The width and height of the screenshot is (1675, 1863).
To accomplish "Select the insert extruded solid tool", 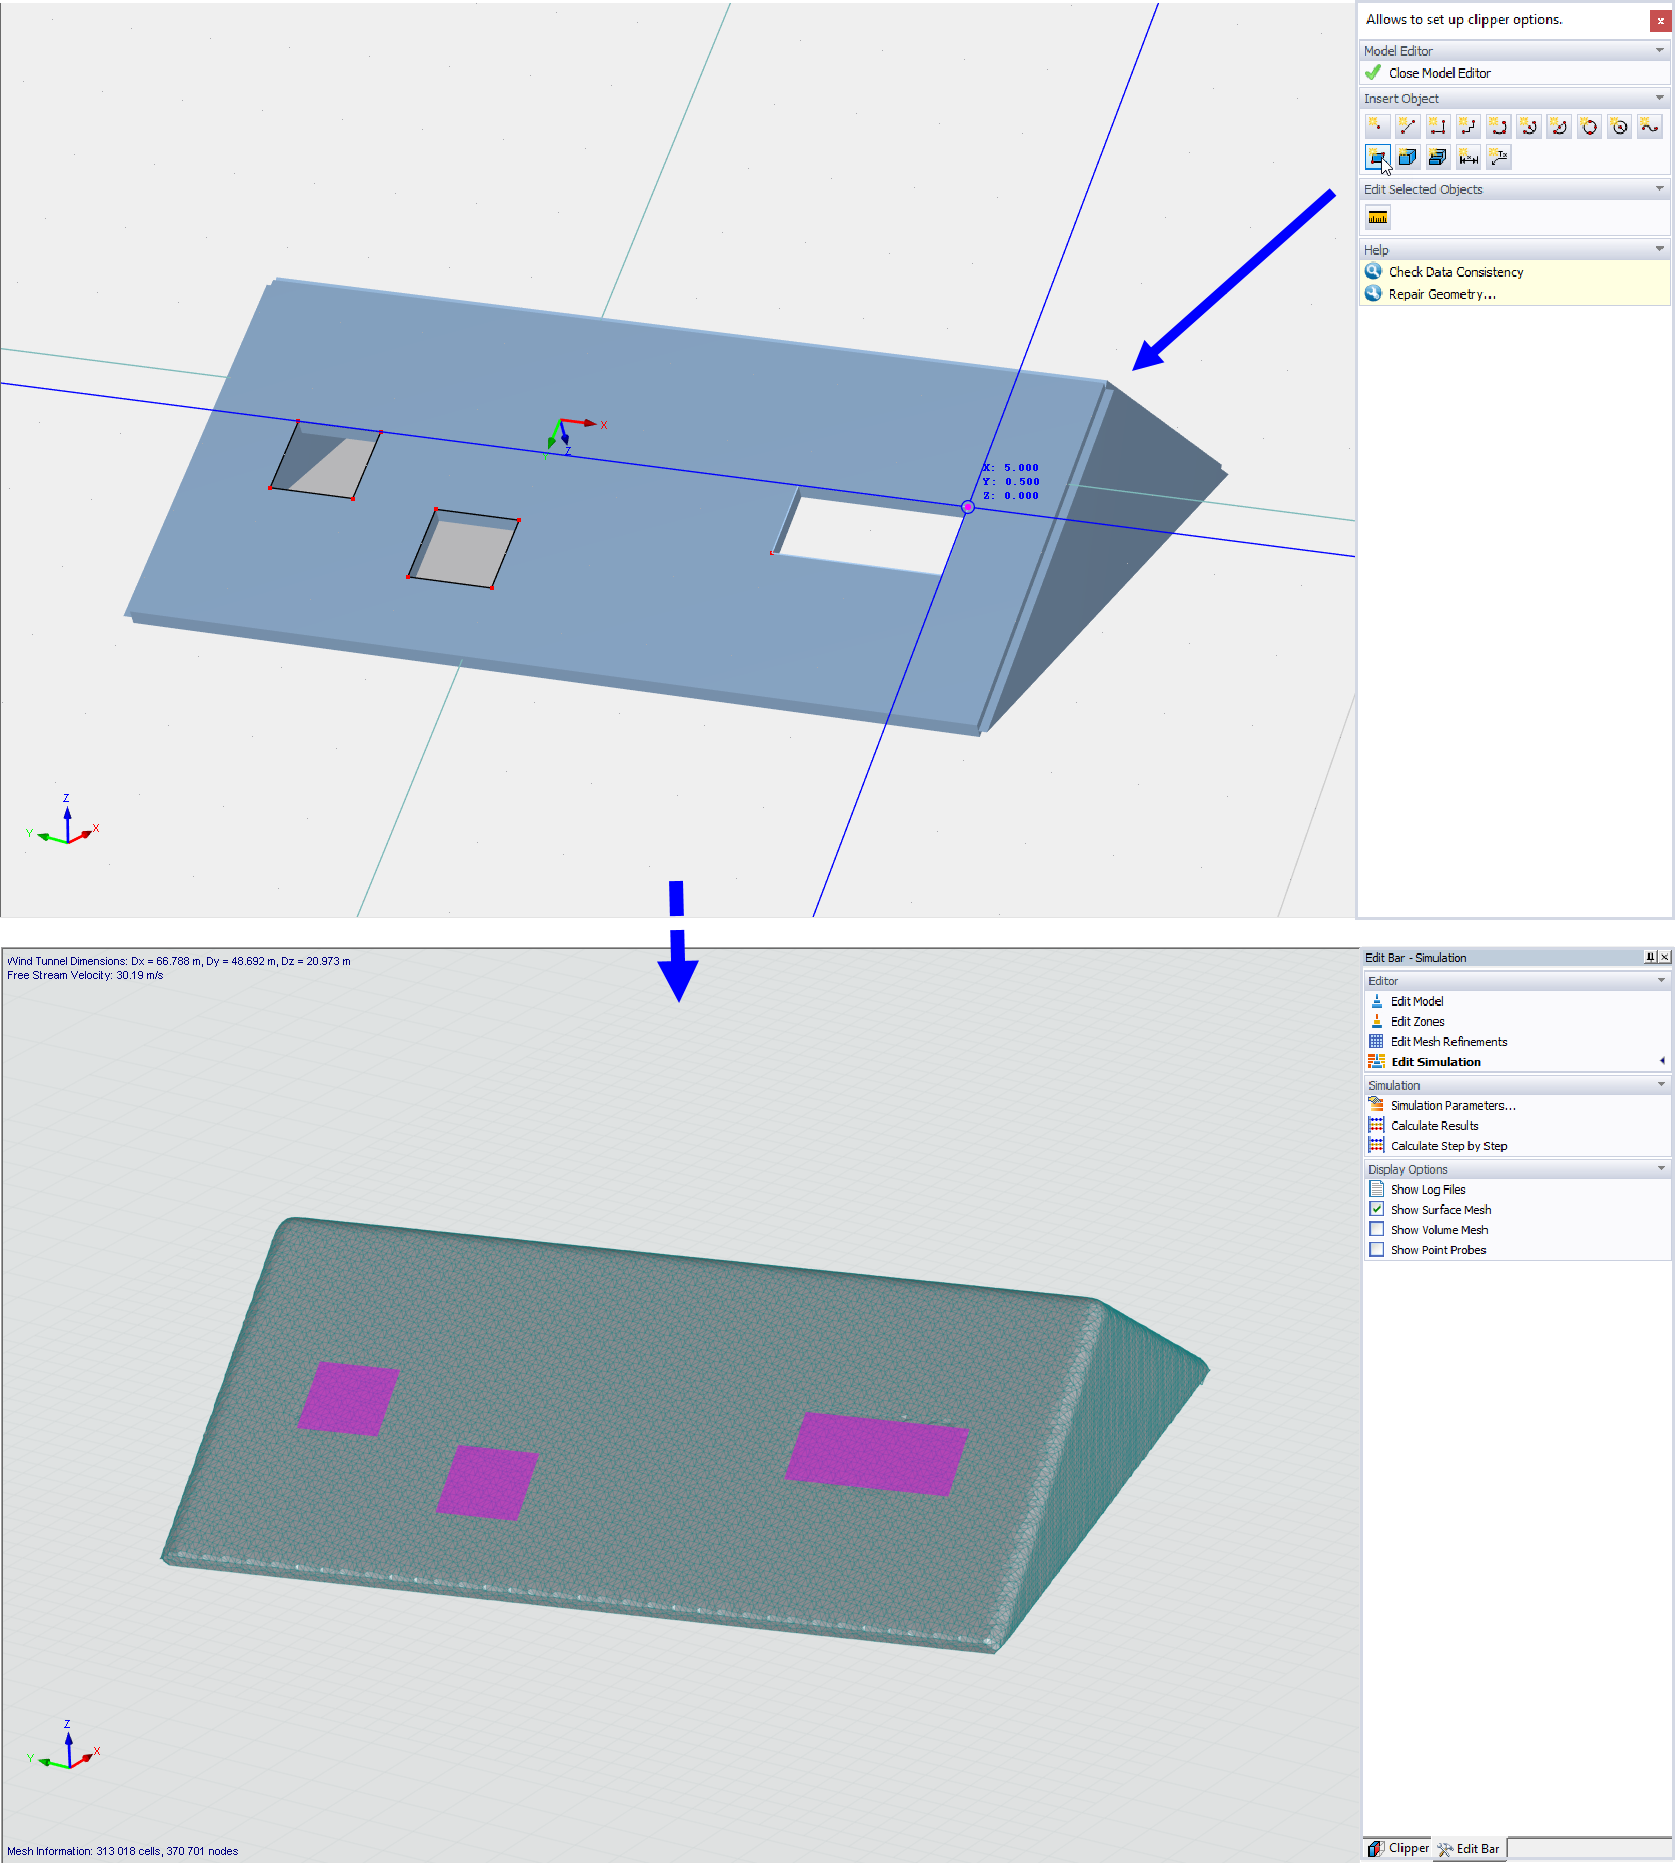I will click(1437, 157).
